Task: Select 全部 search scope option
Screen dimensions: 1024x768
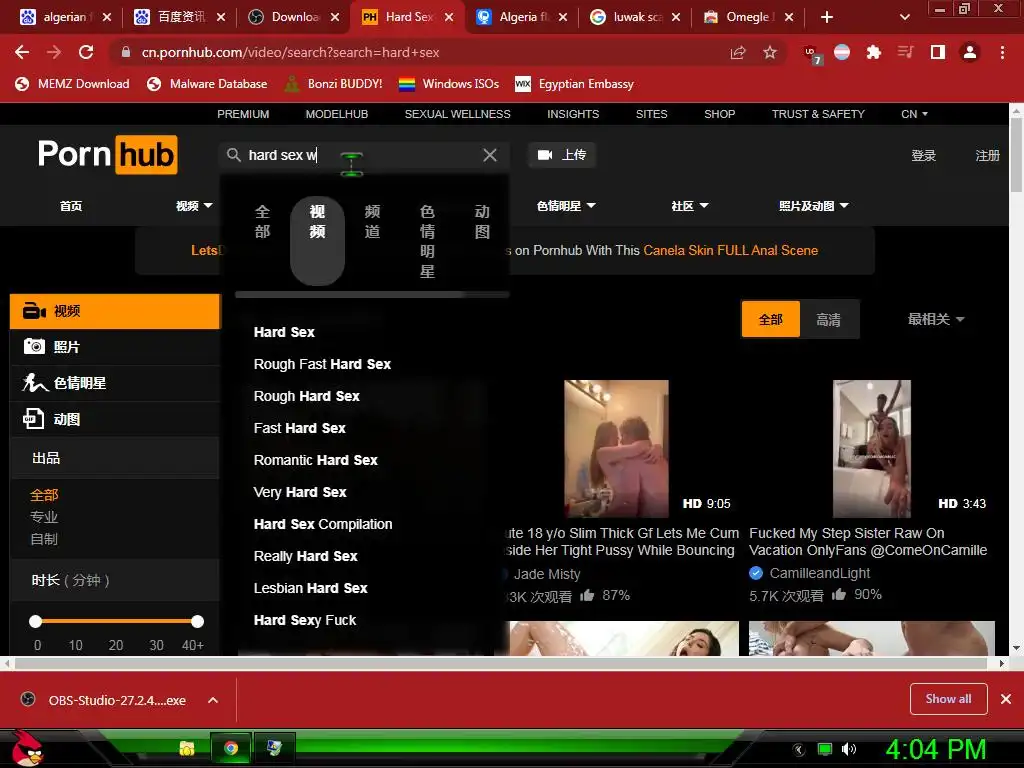Action: coord(263,221)
